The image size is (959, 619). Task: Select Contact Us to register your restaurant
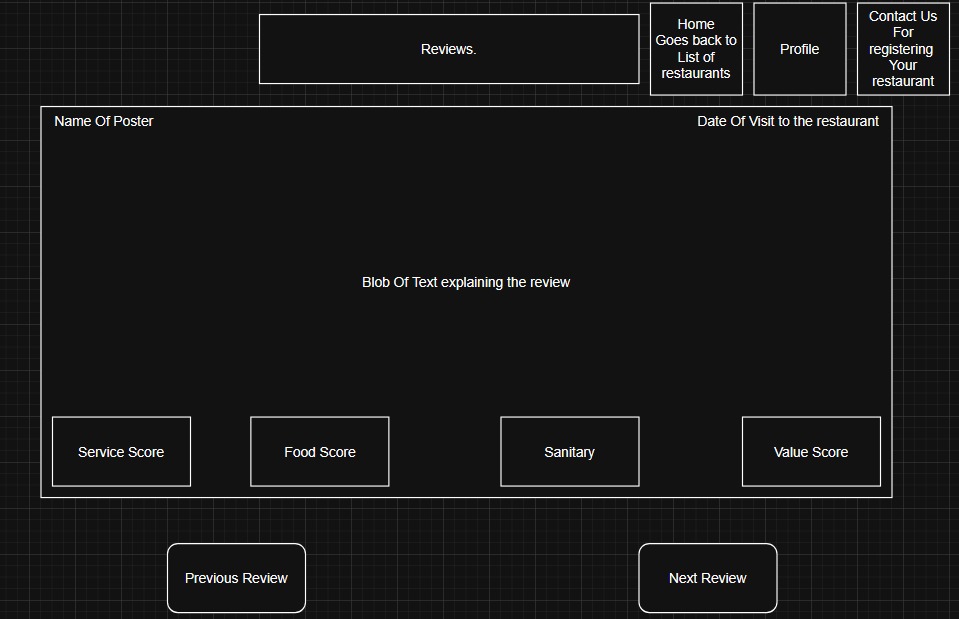coord(901,48)
